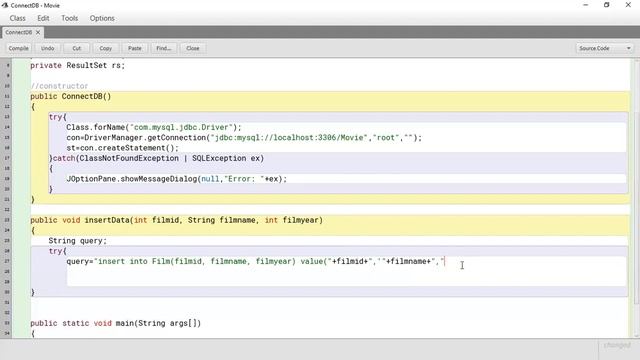Click the Compile button
640x360 pixels.
(x=18, y=48)
